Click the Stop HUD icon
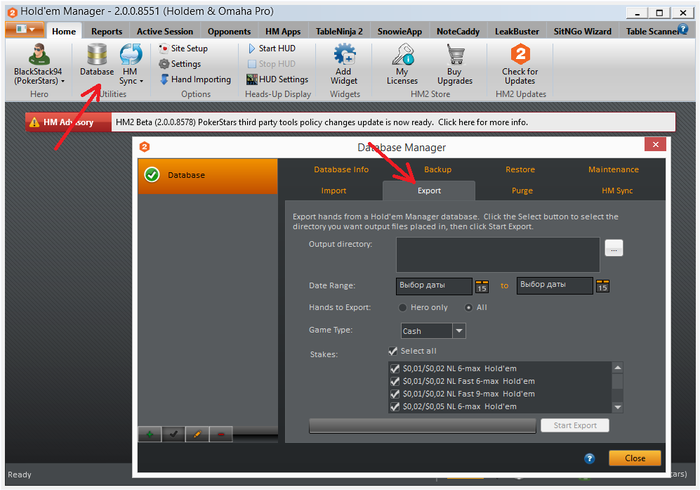The image size is (700, 490). (252, 64)
